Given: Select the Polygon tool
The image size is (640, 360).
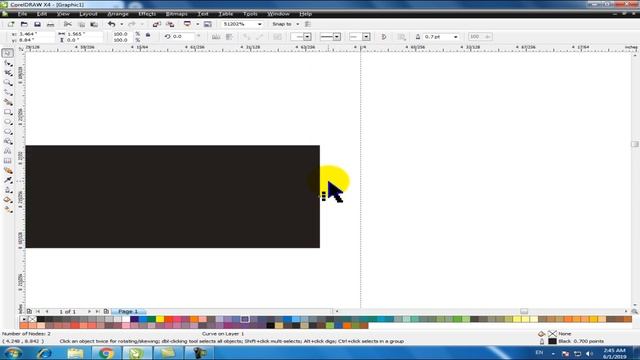Looking at the screenshot, I should coord(8,132).
